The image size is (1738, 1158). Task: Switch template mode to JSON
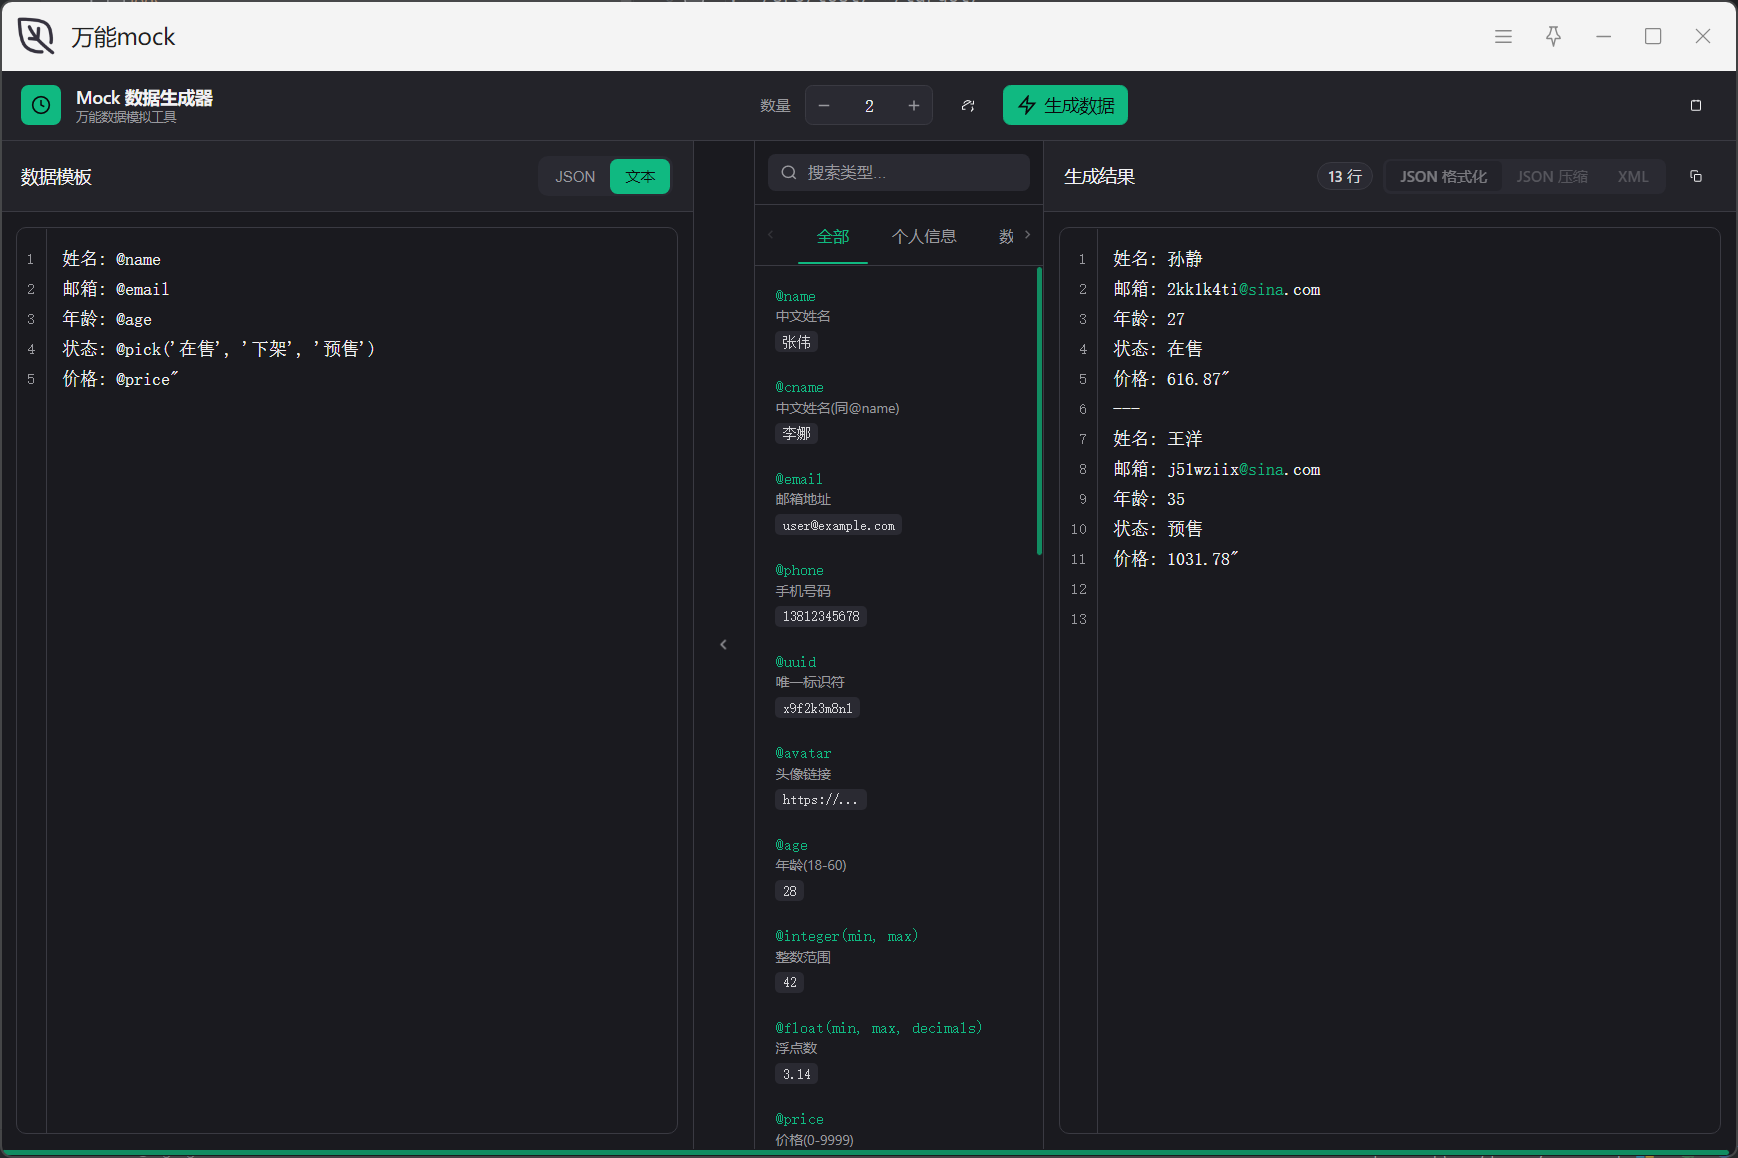pyautogui.click(x=575, y=176)
